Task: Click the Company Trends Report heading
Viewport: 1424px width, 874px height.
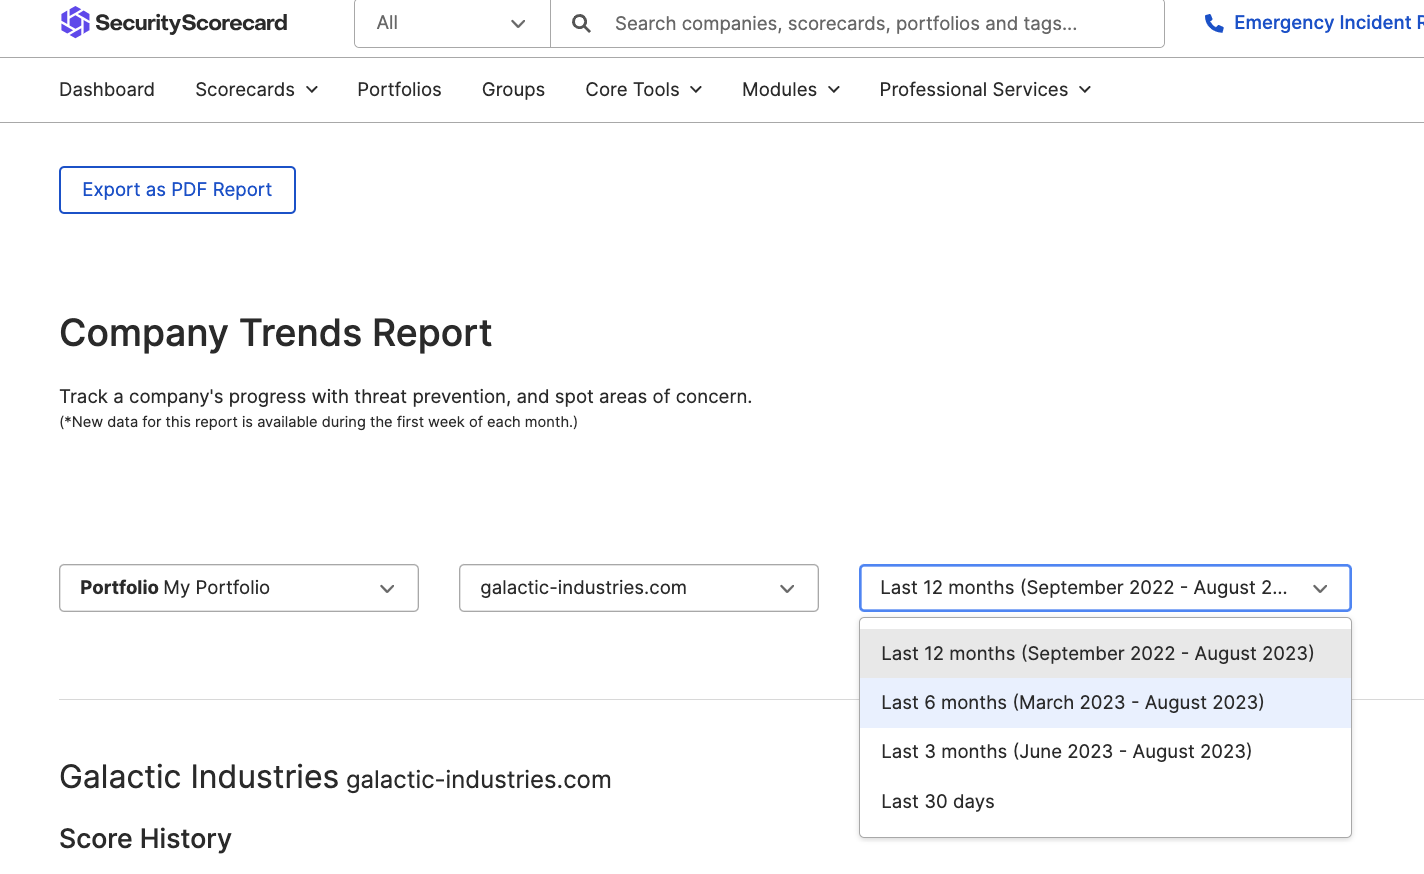Action: click(275, 333)
